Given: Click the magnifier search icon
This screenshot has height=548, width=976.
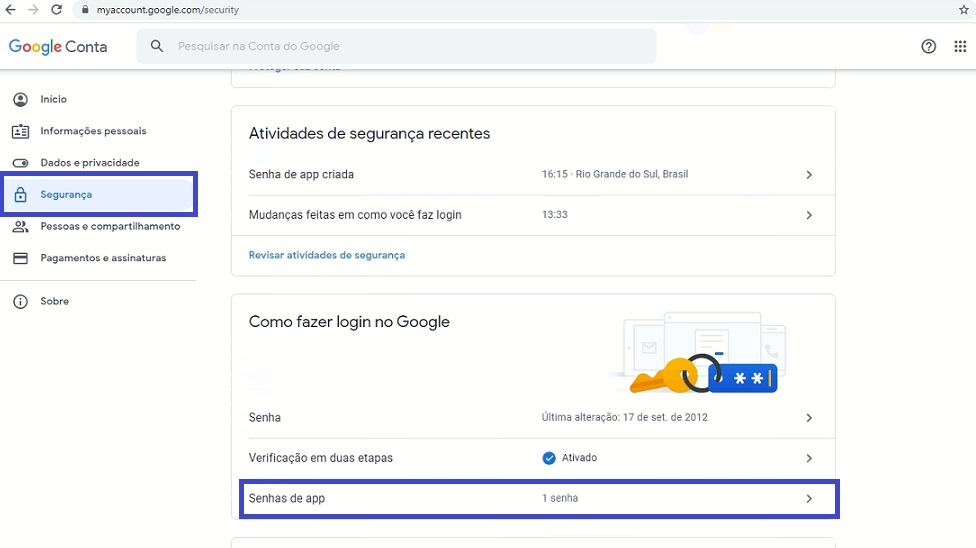Looking at the screenshot, I should pyautogui.click(x=157, y=46).
